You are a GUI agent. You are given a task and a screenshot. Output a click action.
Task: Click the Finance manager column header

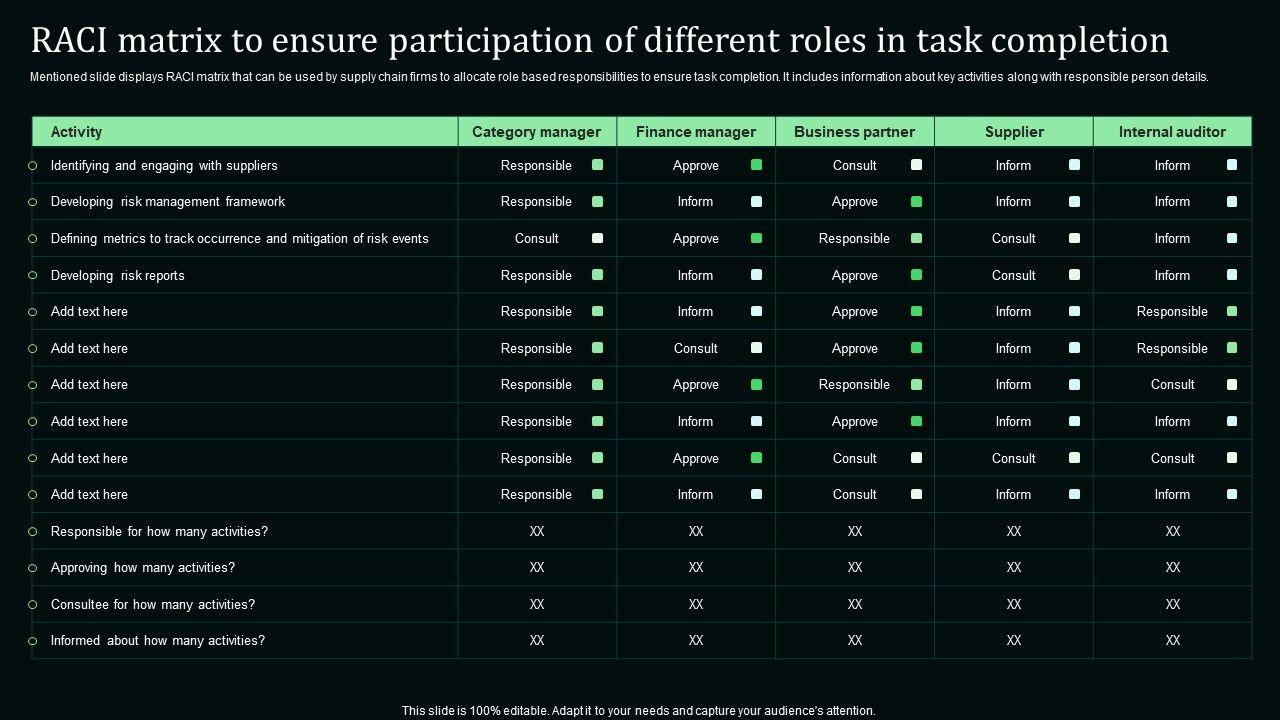point(695,132)
